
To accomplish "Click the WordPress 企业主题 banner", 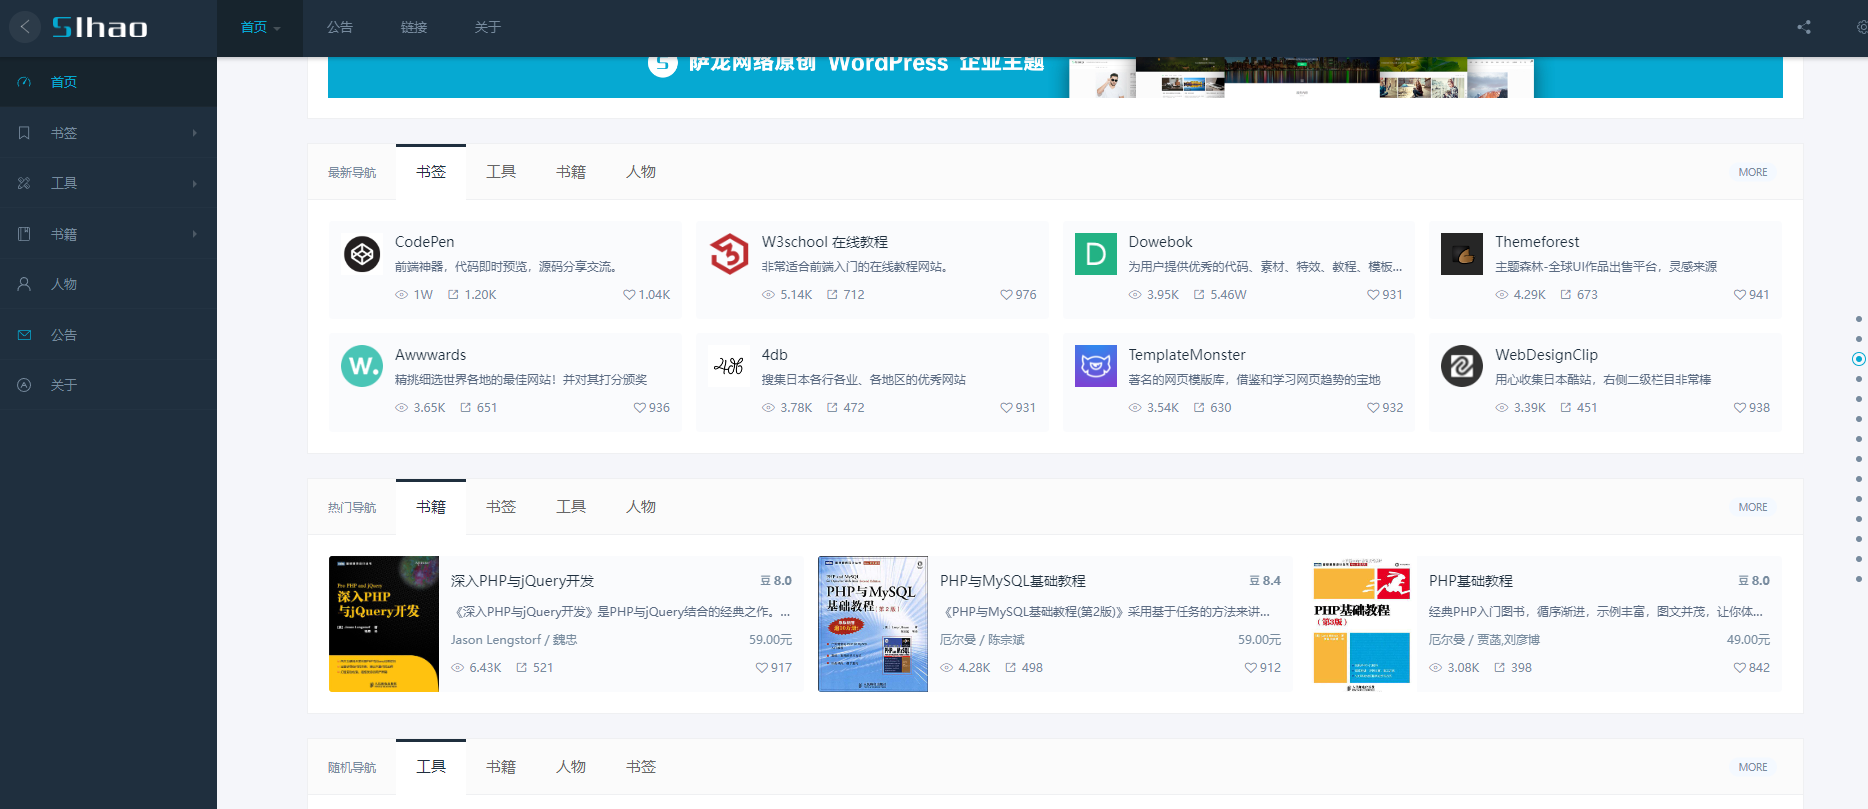I will tap(1055, 77).
